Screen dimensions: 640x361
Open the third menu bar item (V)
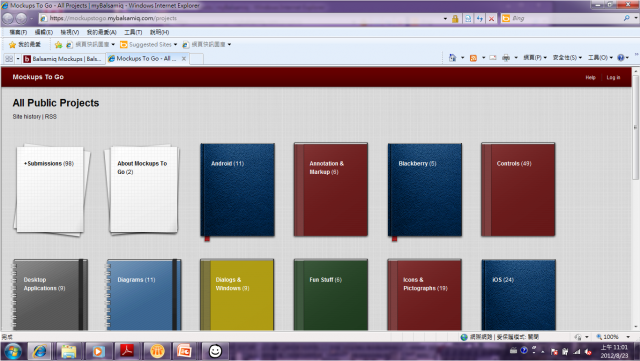click(x=69, y=32)
